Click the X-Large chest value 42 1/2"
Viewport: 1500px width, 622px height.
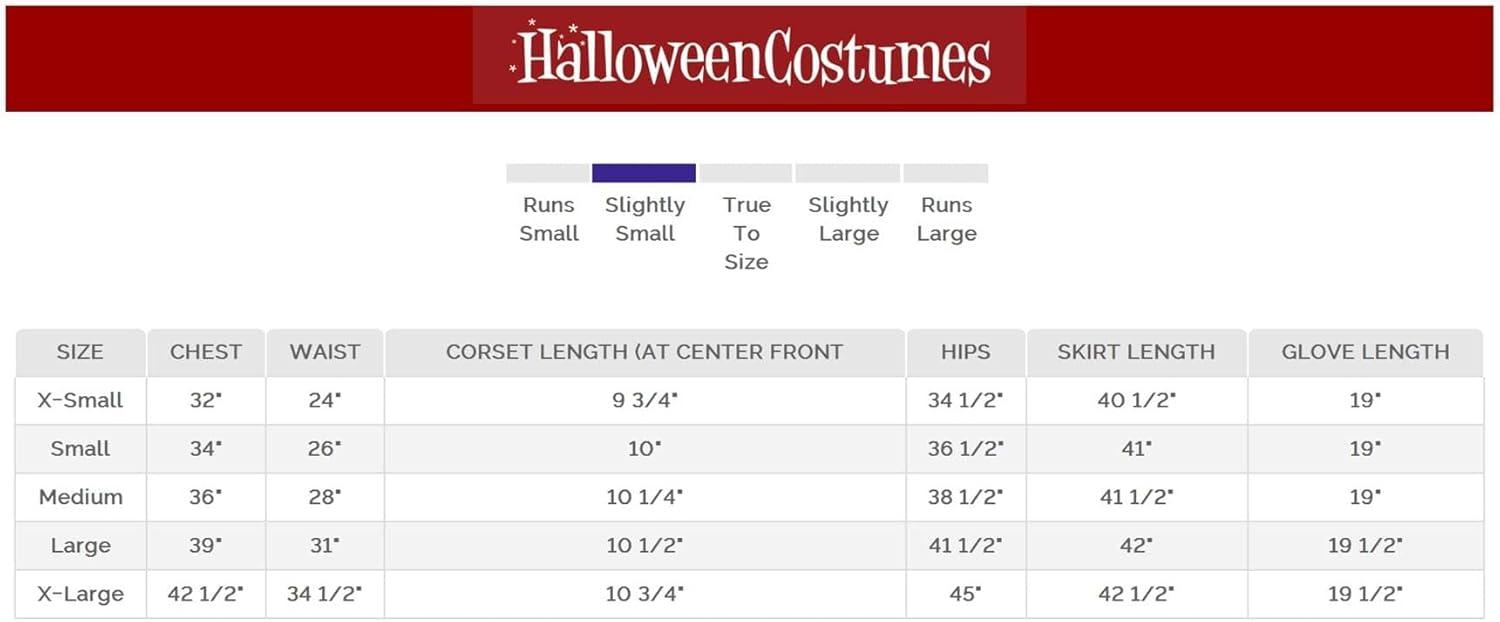[x=205, y=594]
